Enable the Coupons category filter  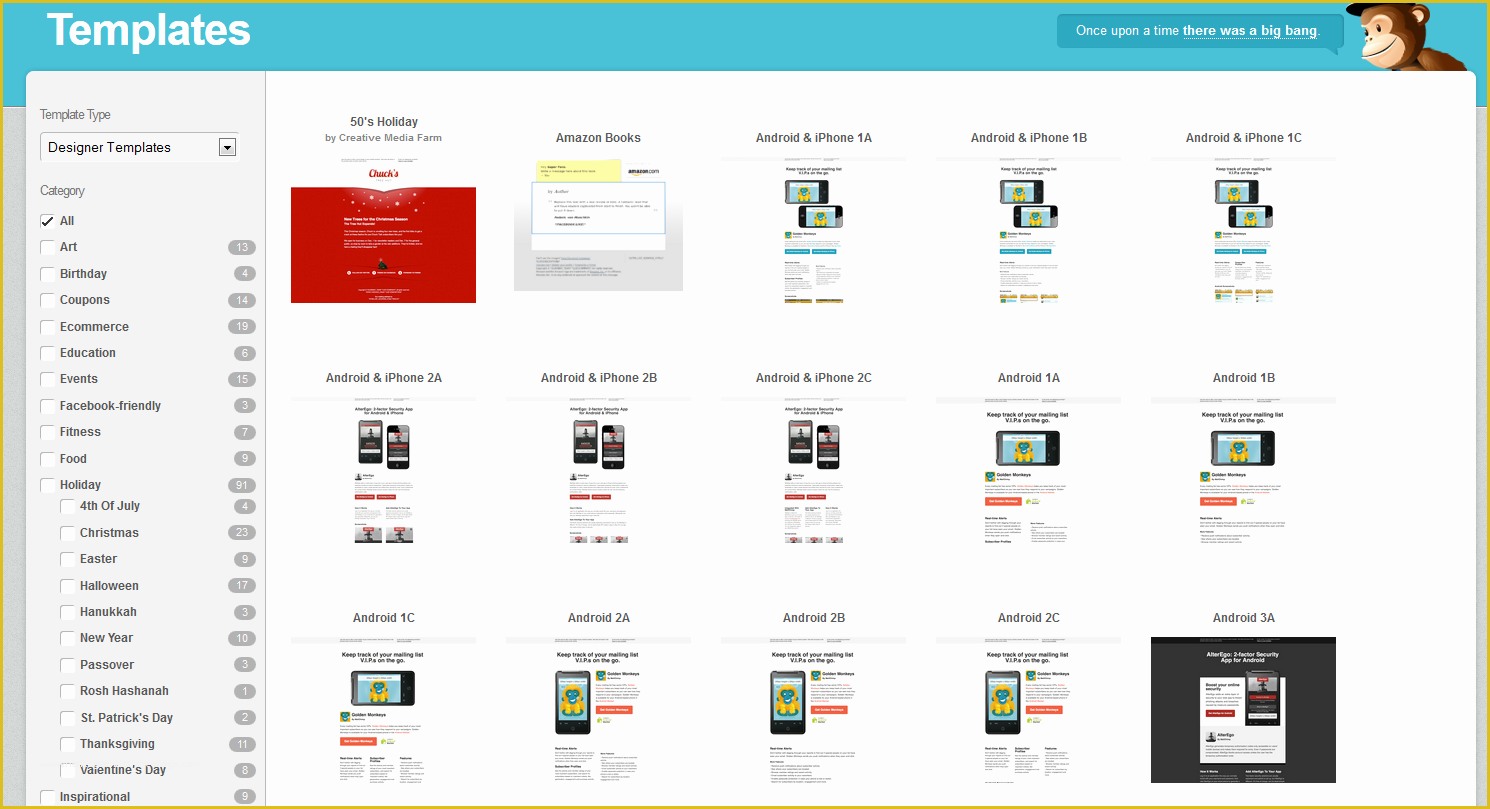click(47, 300)
